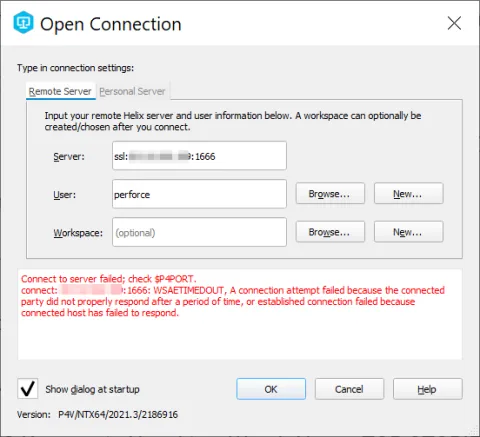Image resolution: width=480 pixels, height=437 pixels.
Task: Click the Workspace: field label
Action: (78, 233)
